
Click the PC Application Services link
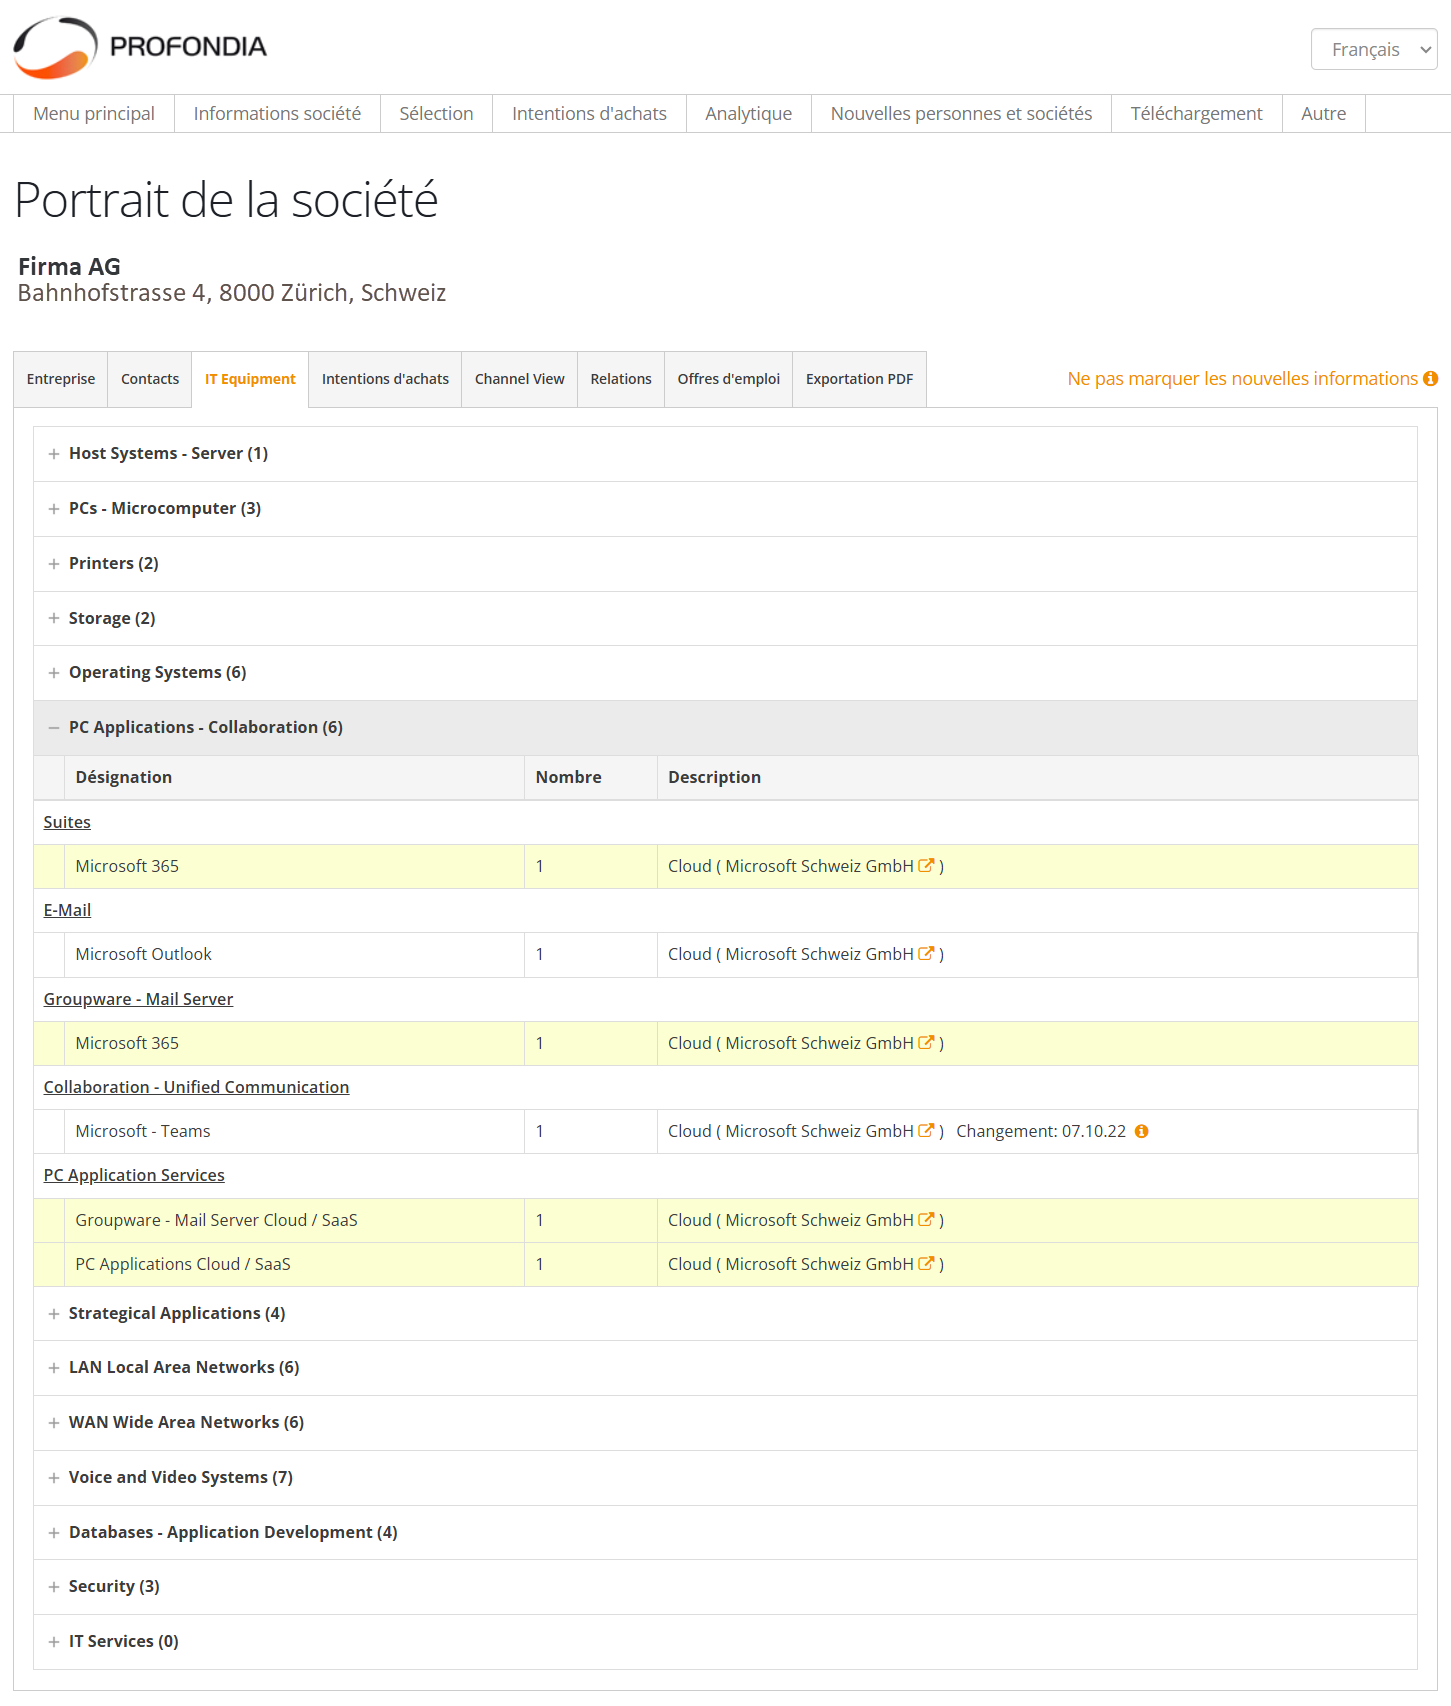coord(134,1175)
